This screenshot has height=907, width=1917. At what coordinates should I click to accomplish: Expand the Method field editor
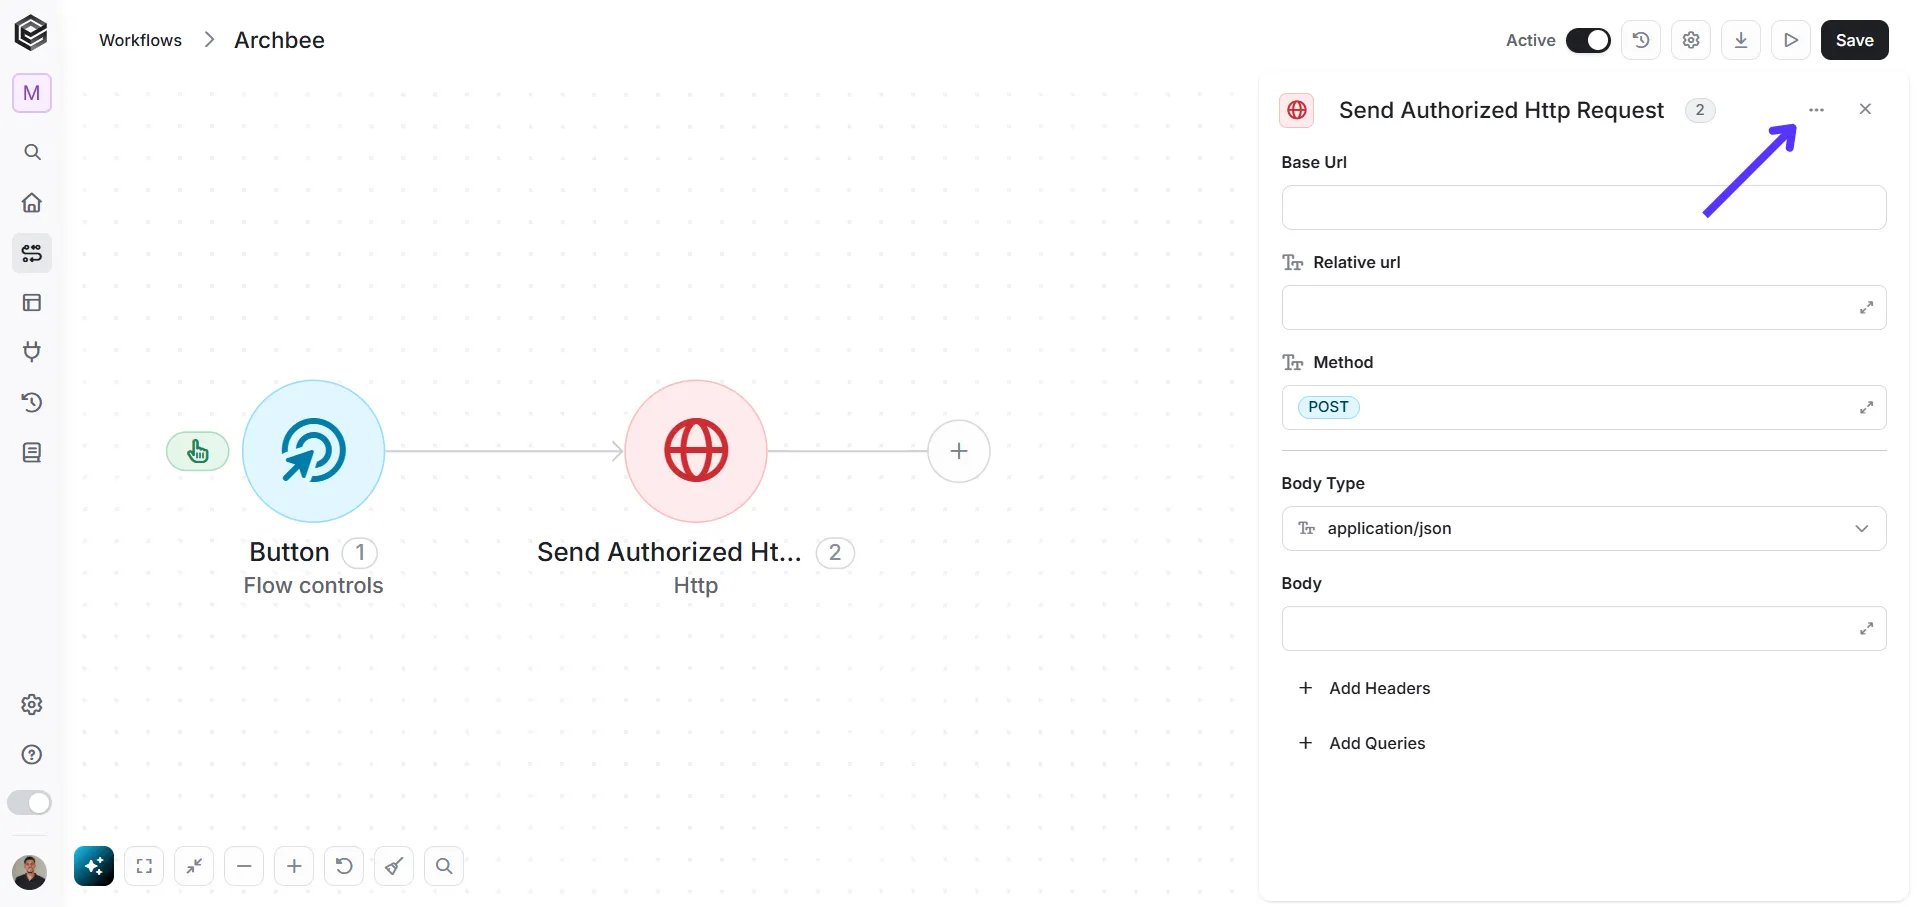pyautogui.click(x=1866, y=408)
